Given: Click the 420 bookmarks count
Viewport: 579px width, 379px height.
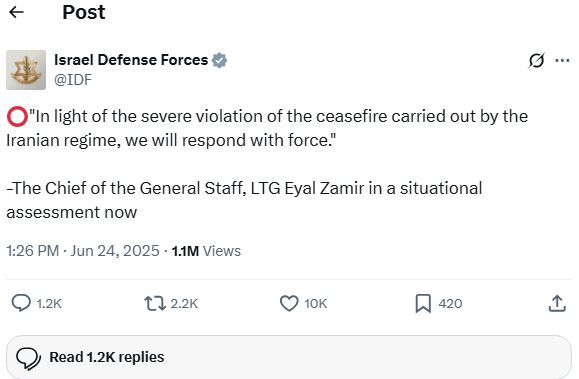Looking at the screenshot, I should coord(450,304).
